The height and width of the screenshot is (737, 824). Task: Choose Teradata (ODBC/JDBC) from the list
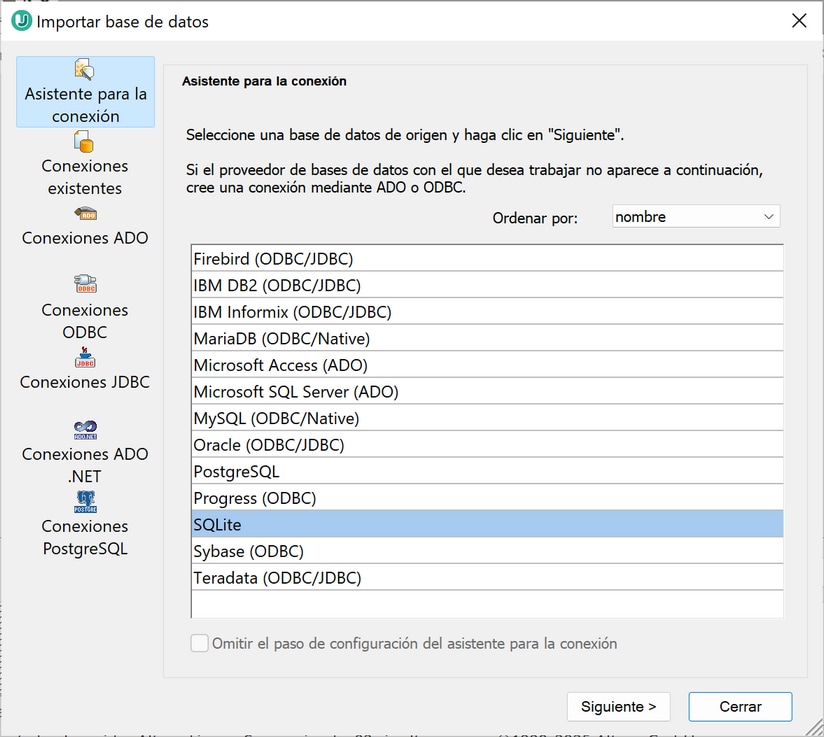(x=277, y=578)
